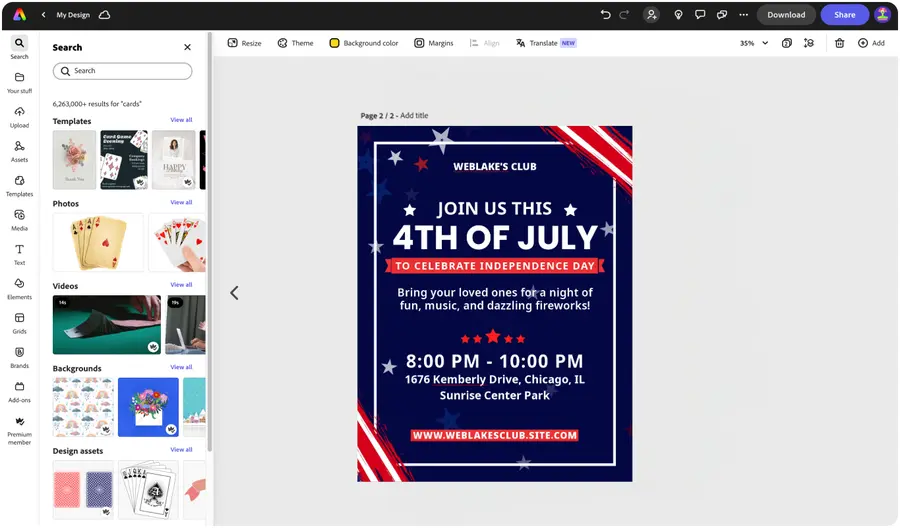900x528 pixels.
Task: Open the Elements panel
Action: tap(20, 289)
